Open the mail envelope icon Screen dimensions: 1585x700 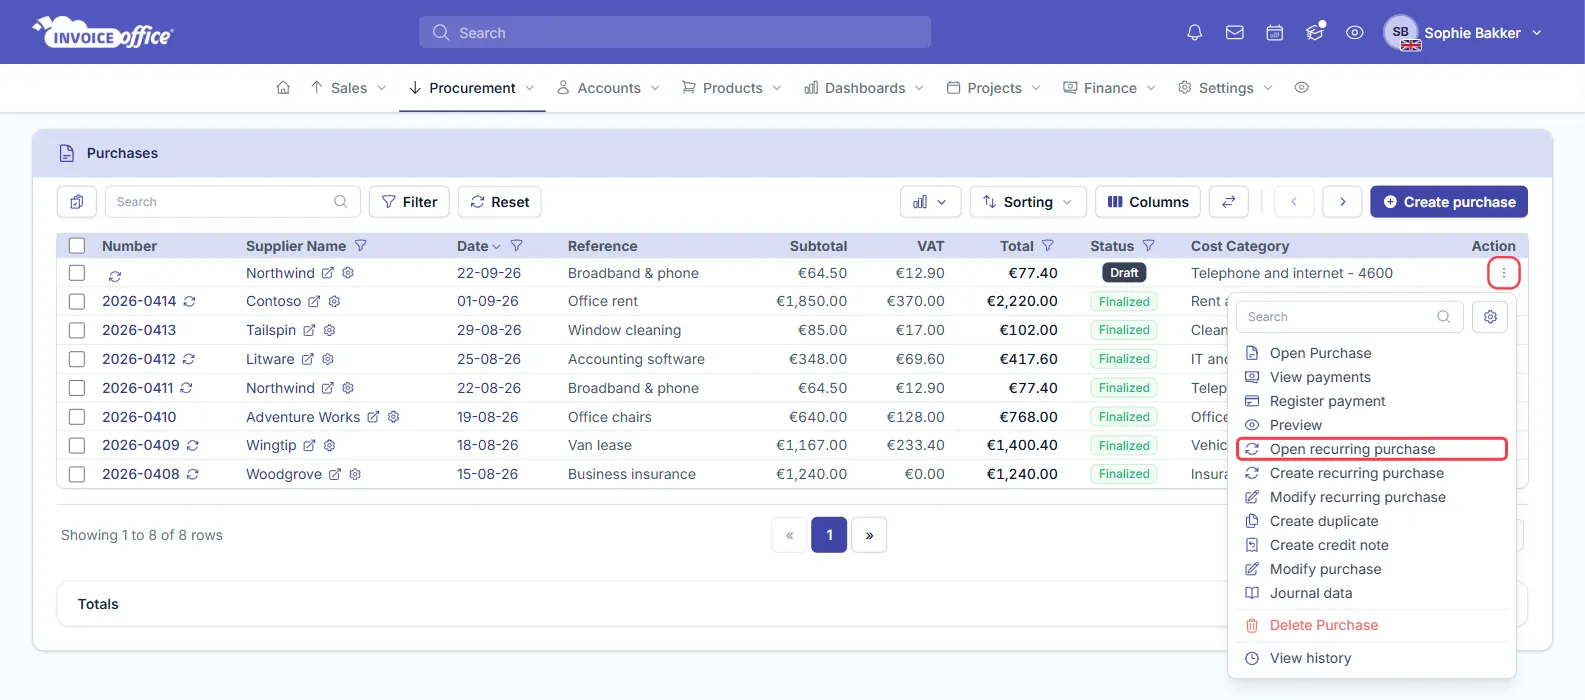[1235, 33]
